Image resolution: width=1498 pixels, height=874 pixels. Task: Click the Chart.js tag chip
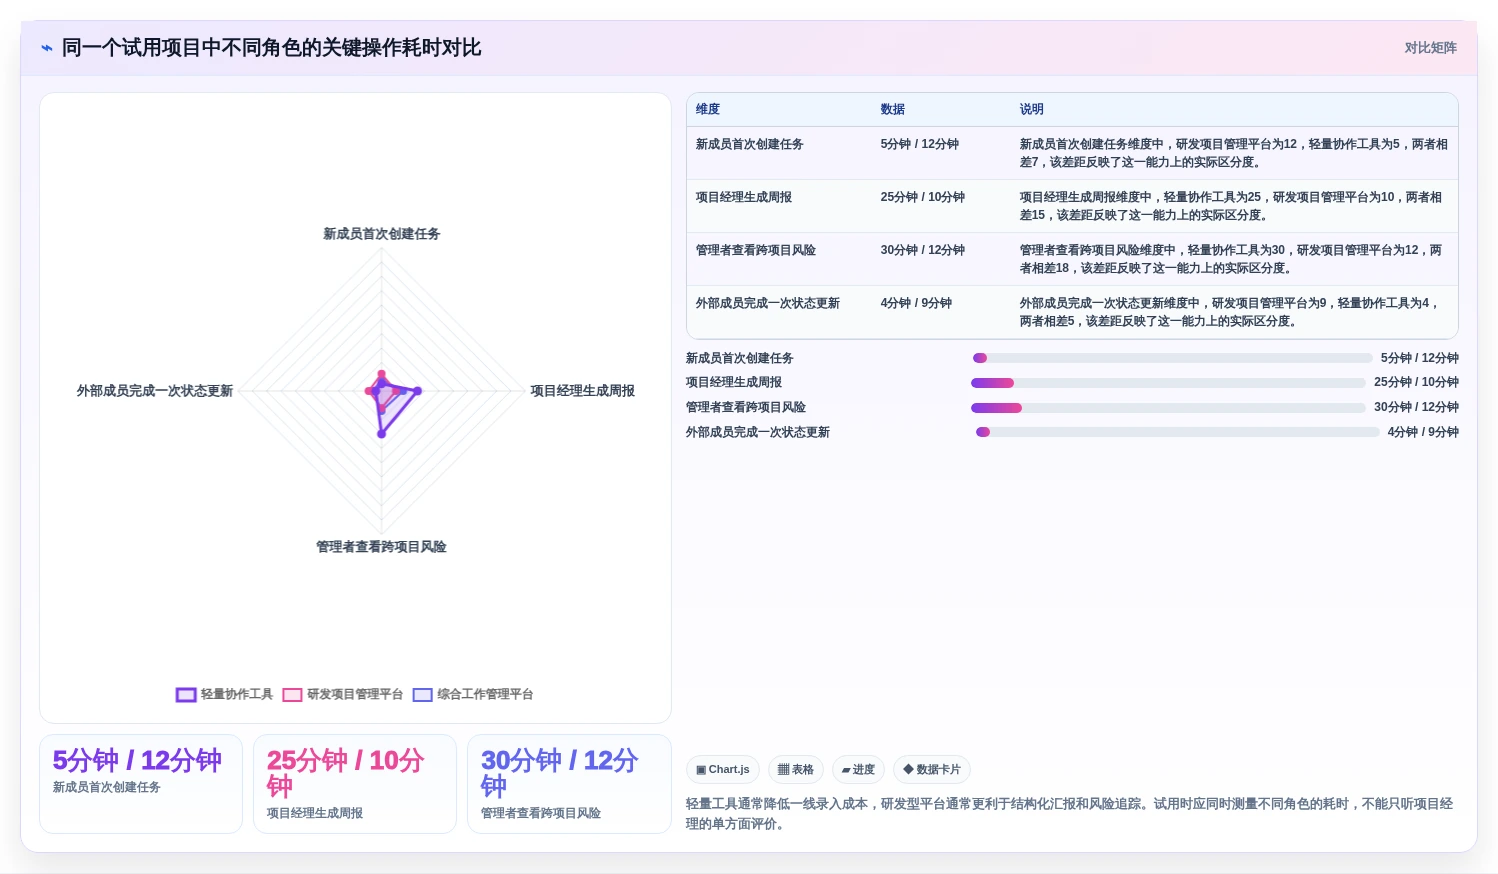coord(723,769)
